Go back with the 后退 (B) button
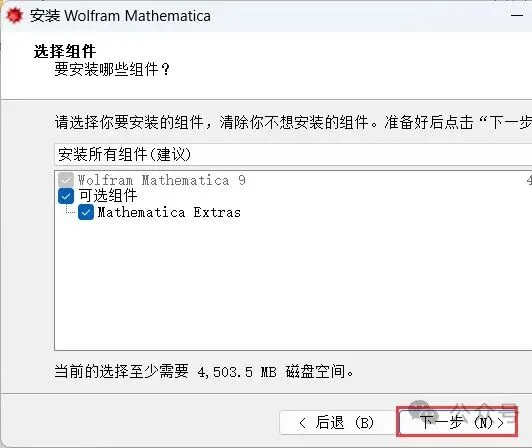 [337, 423]
